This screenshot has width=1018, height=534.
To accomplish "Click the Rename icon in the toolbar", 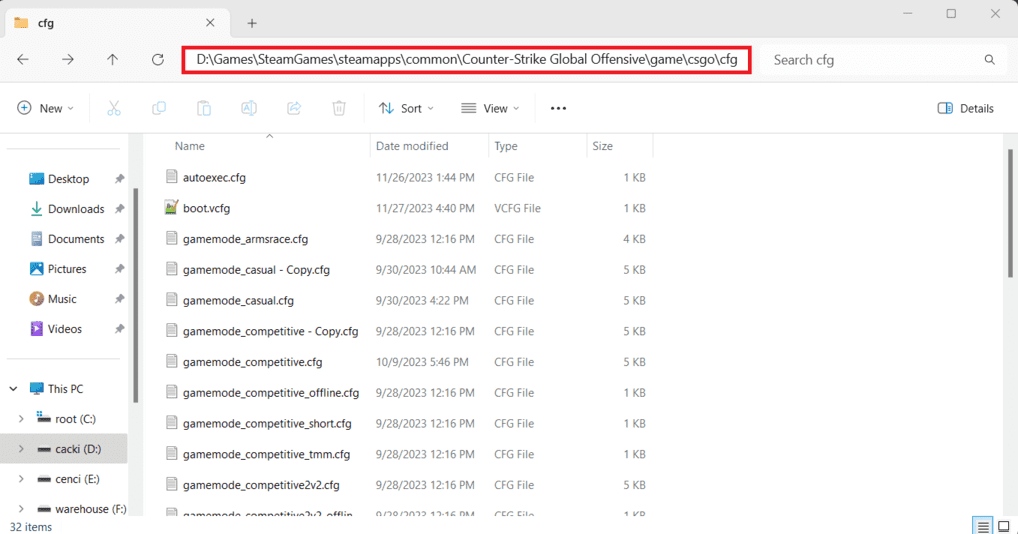I will pos(249,108).
